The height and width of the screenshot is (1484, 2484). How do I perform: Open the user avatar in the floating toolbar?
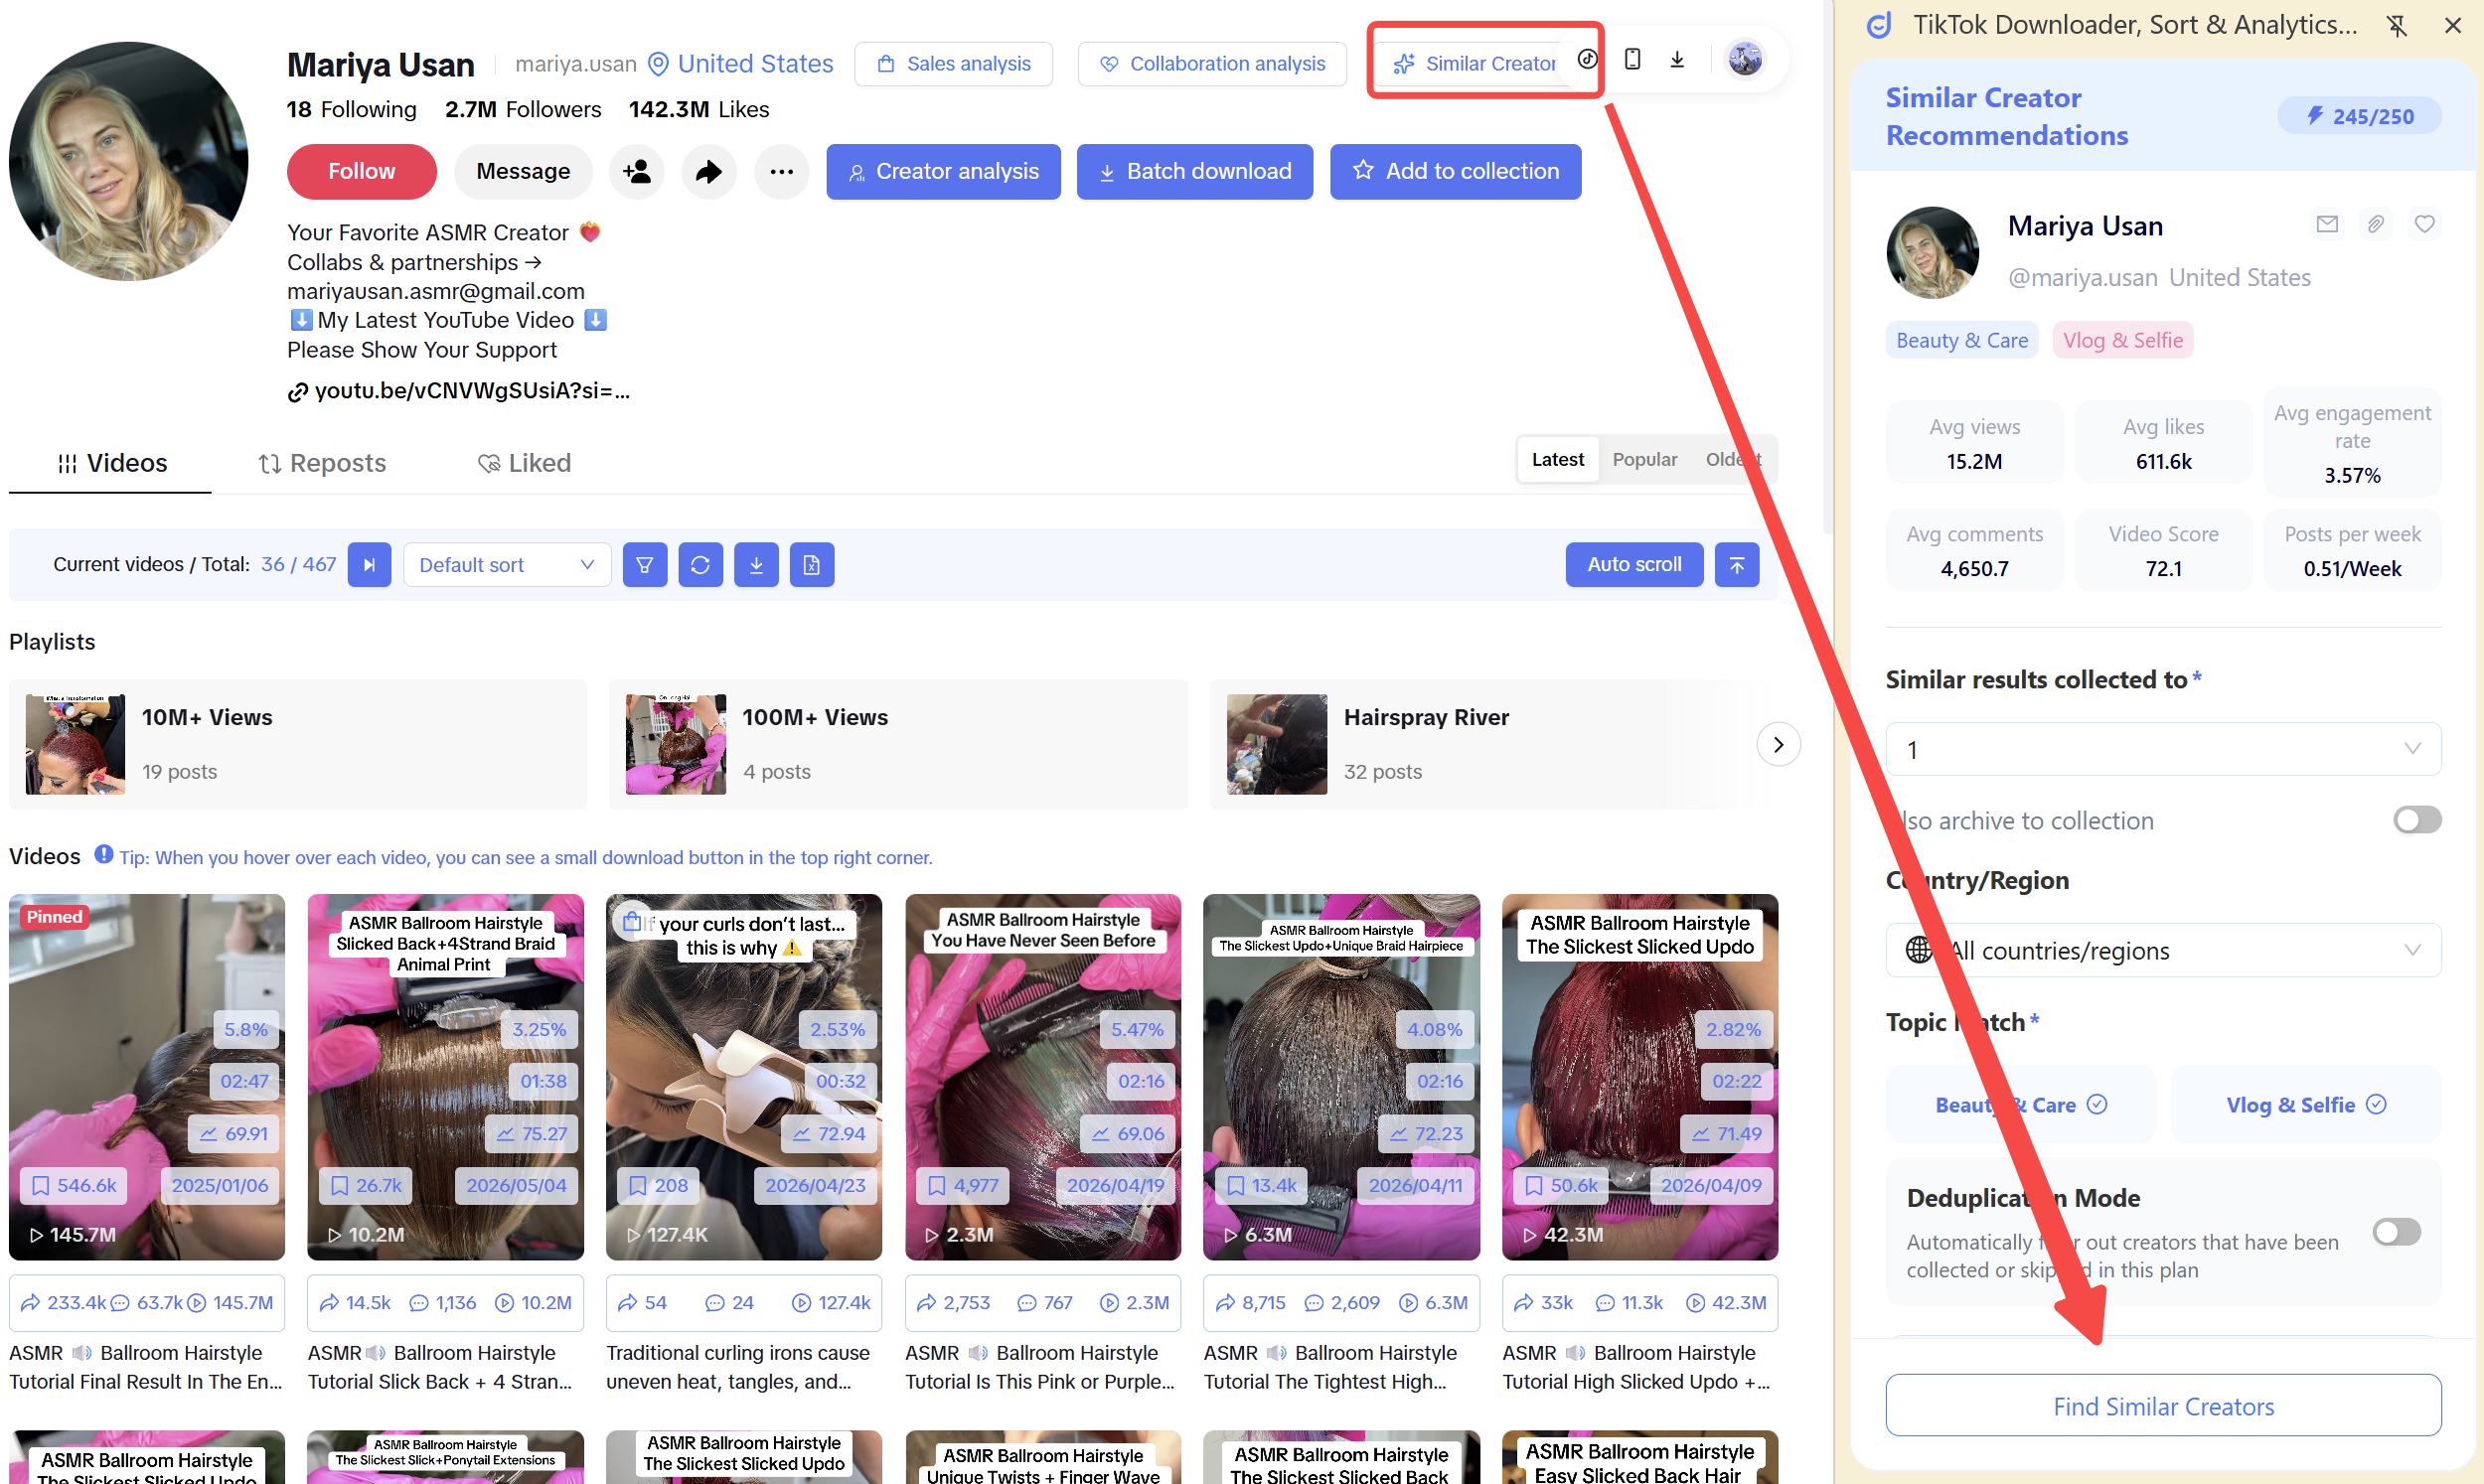[1745, 59]
